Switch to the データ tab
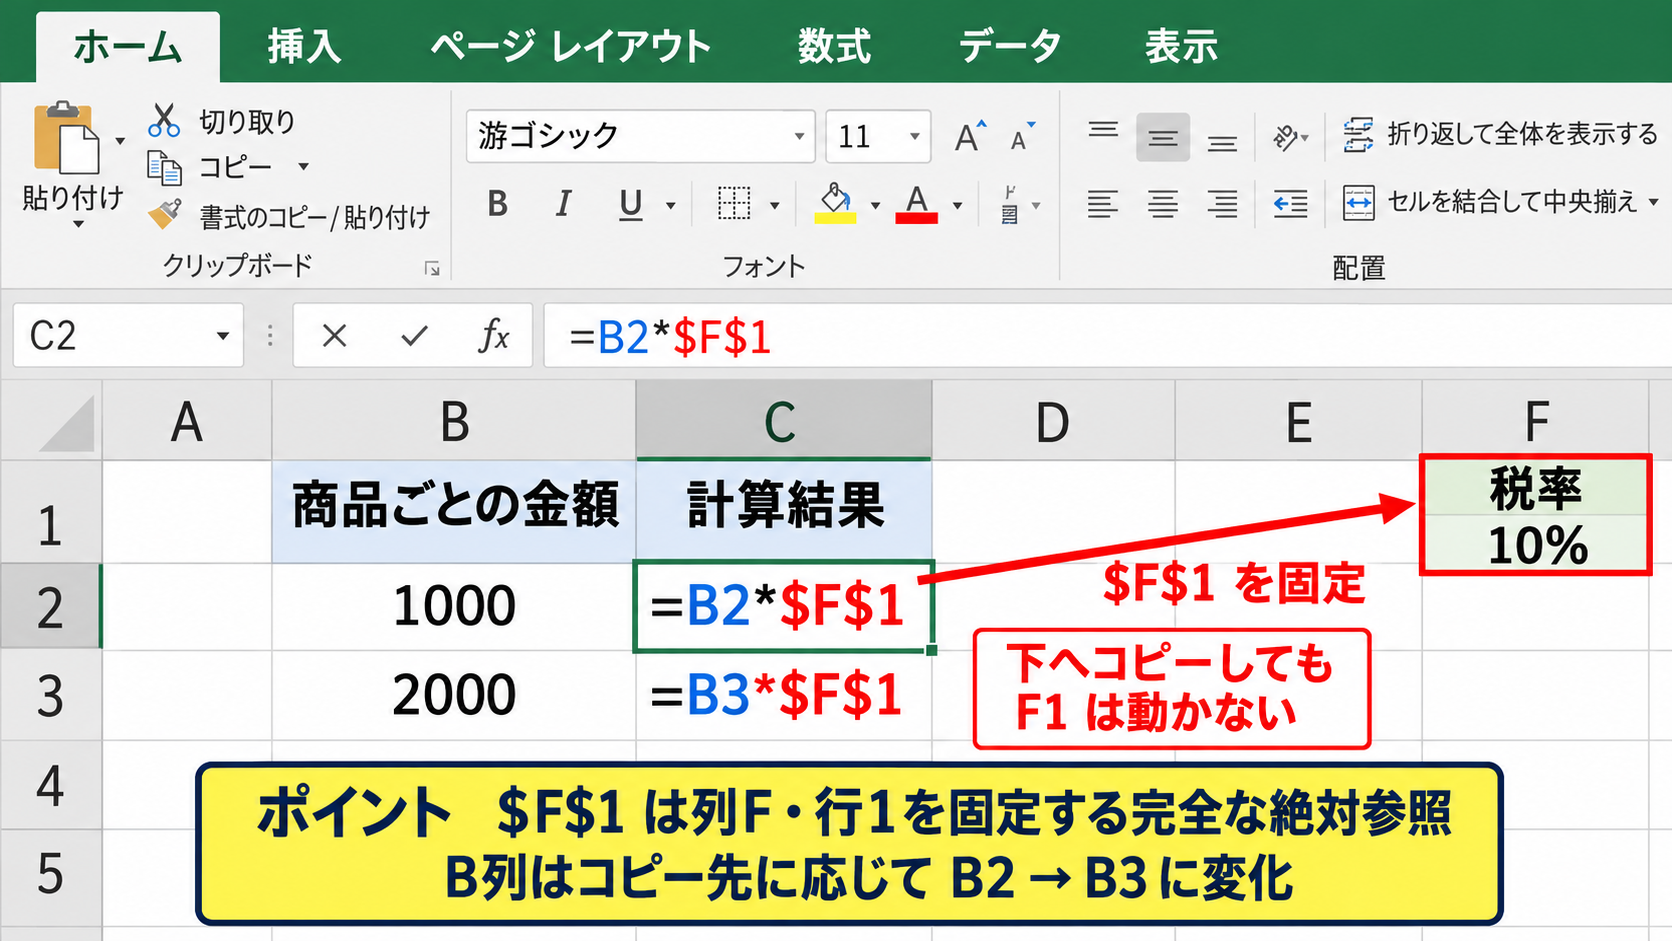The image size is (1672, 941). (x=1010, y=47)
